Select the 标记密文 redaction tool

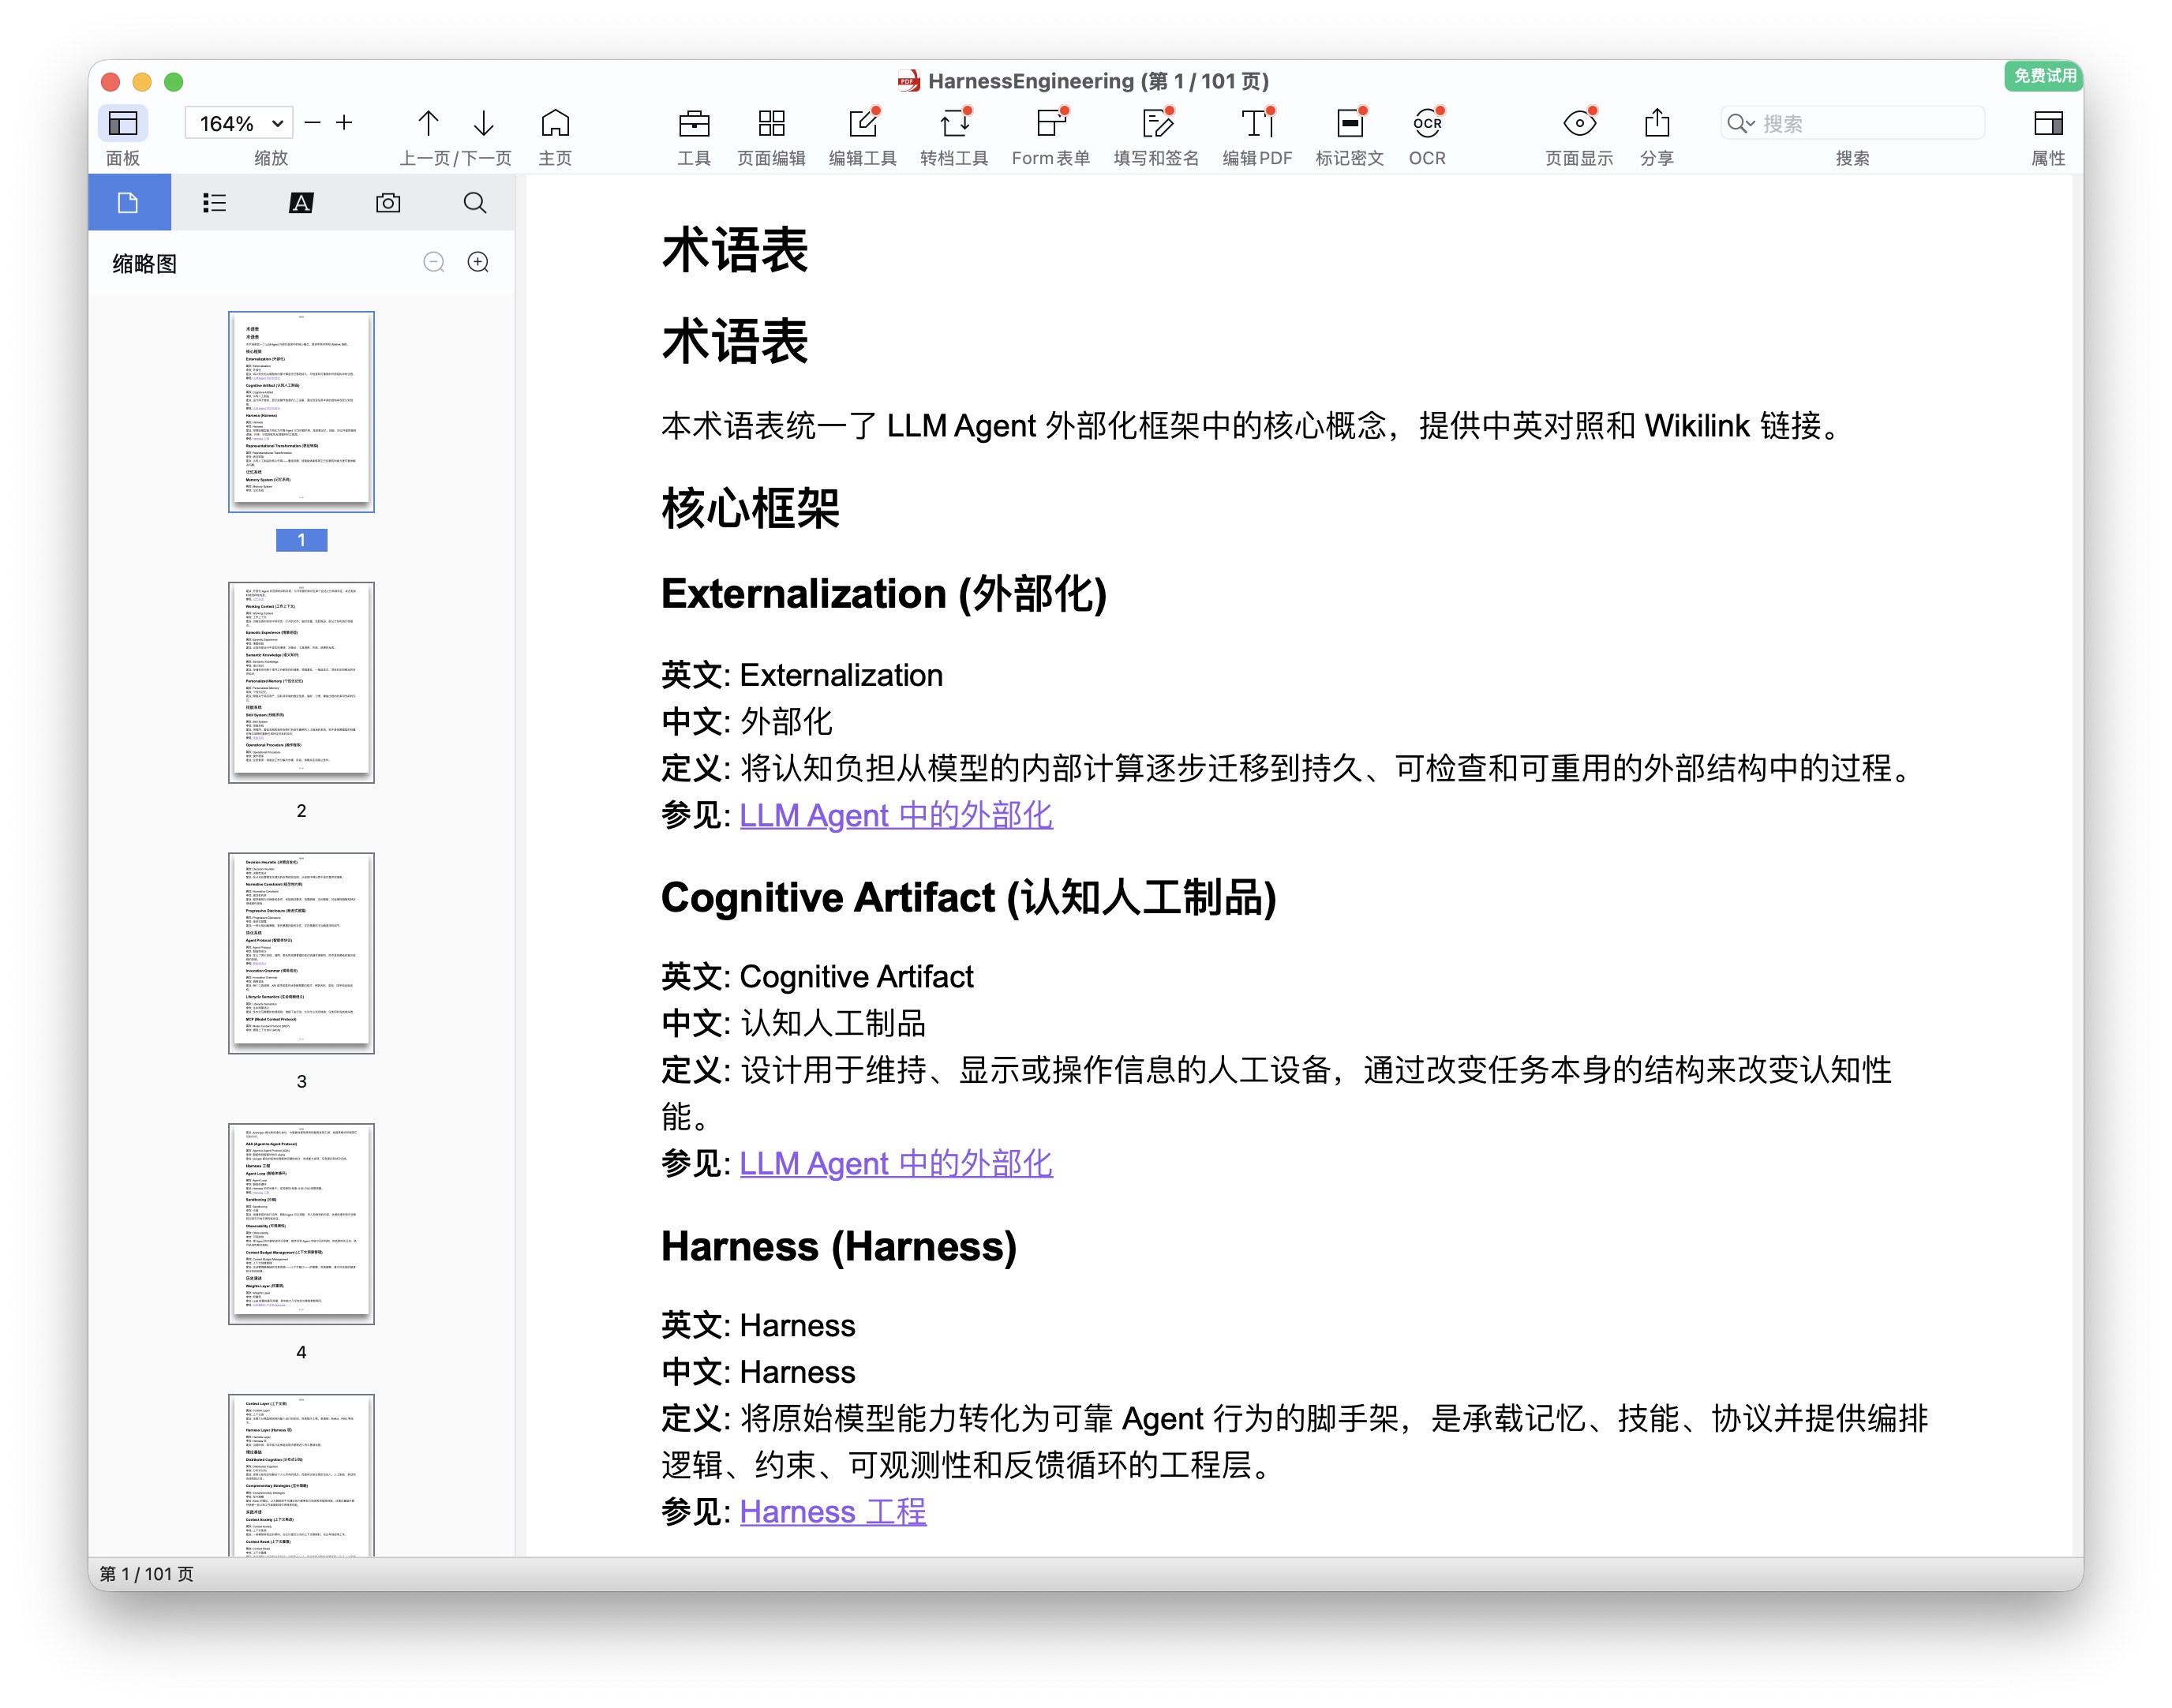(x=1348, y=124)
